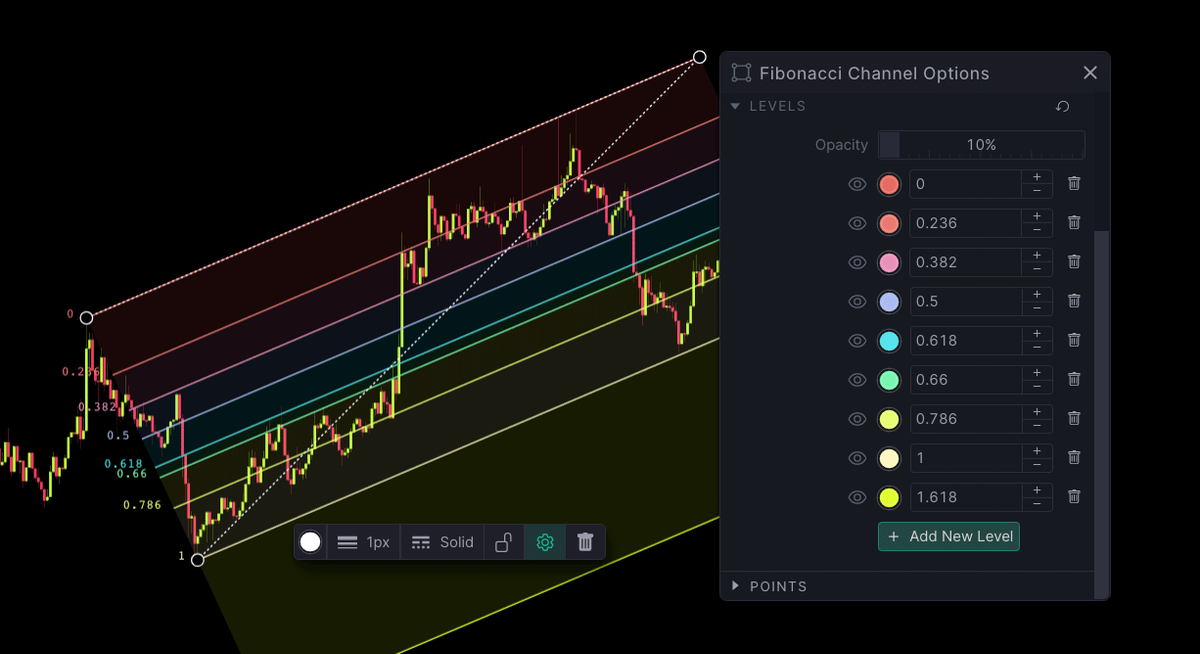Increment the 0.618 level value
Viewport: 1200px width, 654px height.
[1037, 333]
